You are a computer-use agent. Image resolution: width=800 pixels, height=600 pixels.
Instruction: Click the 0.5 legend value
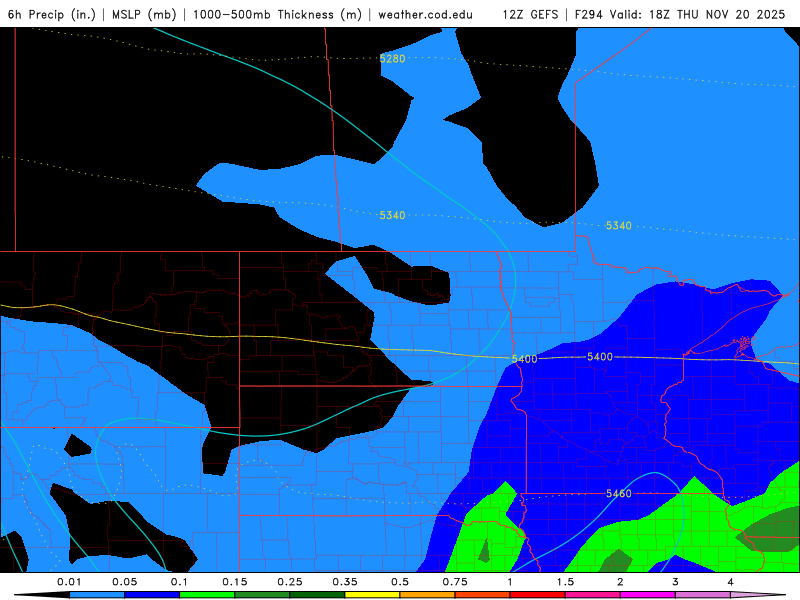(400, 582)
